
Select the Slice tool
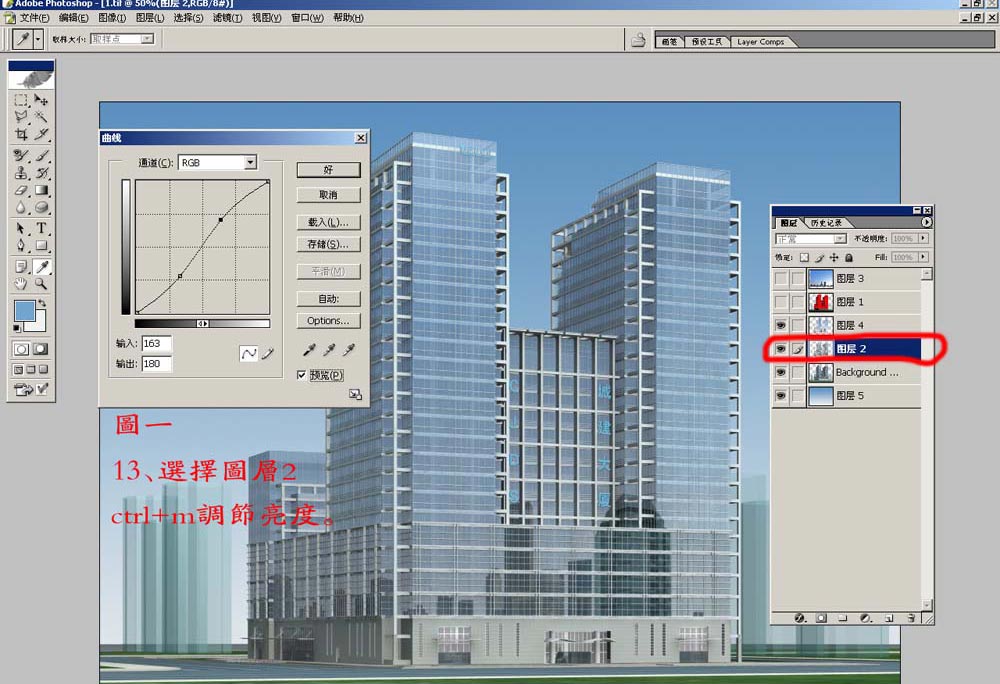click(41, 134)
